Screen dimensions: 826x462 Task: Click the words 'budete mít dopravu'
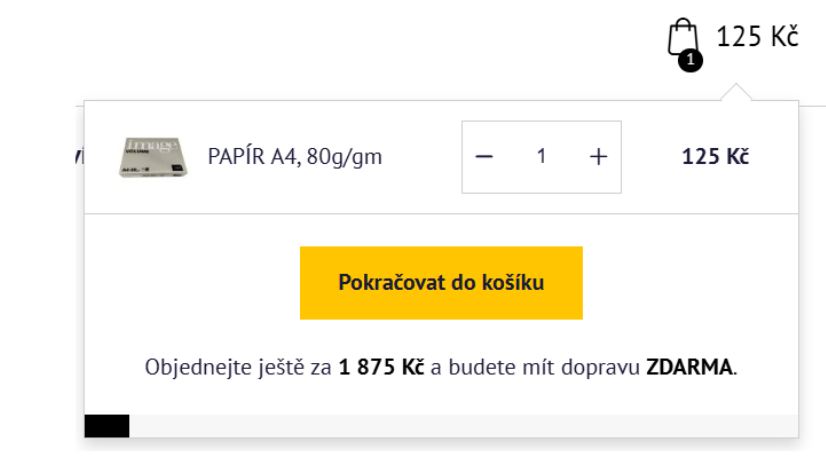(544, 367)
